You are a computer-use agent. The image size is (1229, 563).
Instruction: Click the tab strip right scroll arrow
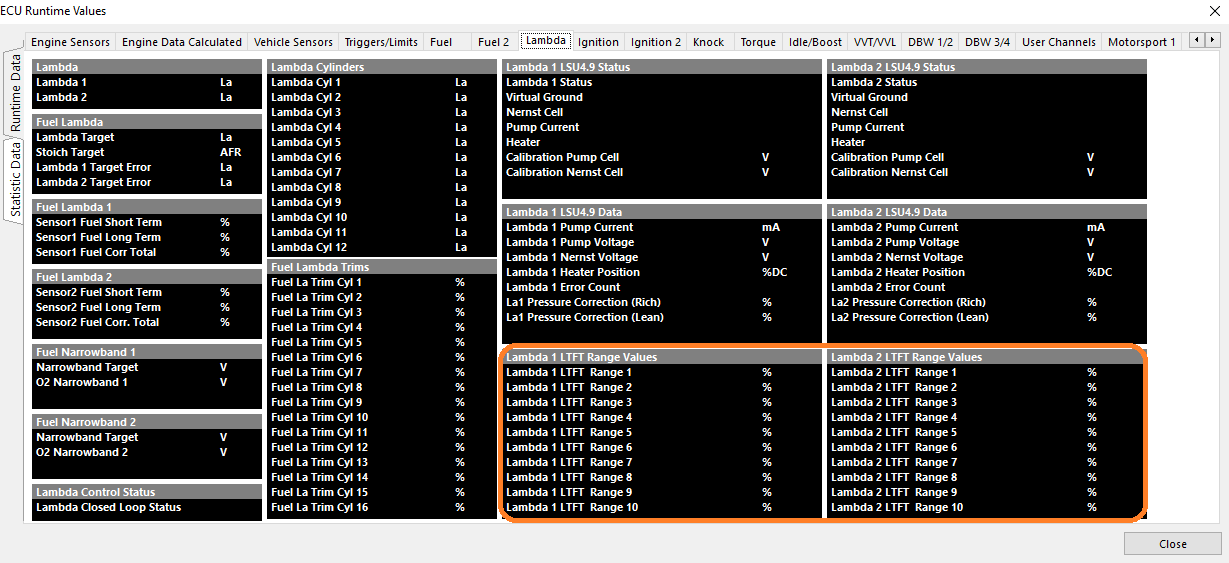point(1212,40)
